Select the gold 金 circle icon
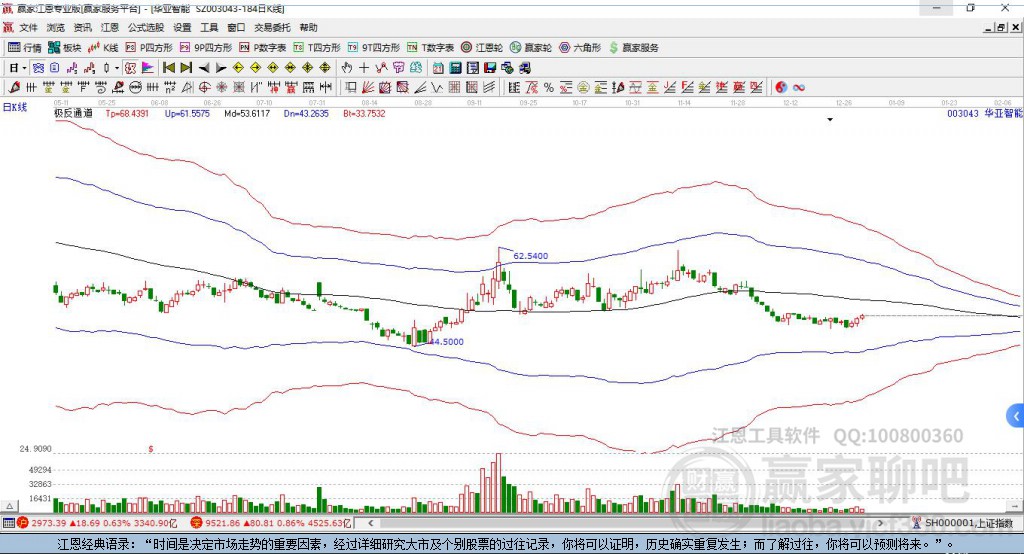1024x554 pixels. 583,87
